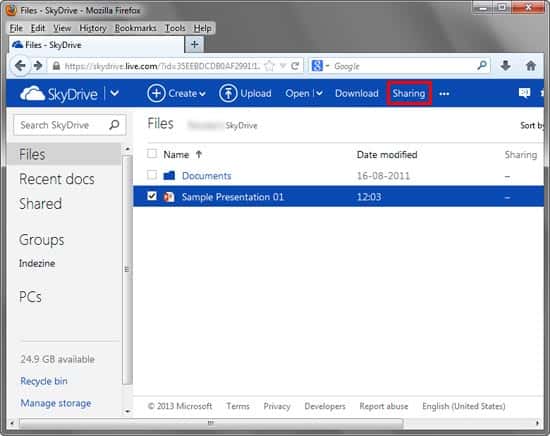Click the PowerPoint icon of Sample Presentation 01
Viewport: 550px width, 436px height.
(x=169, y=196)
